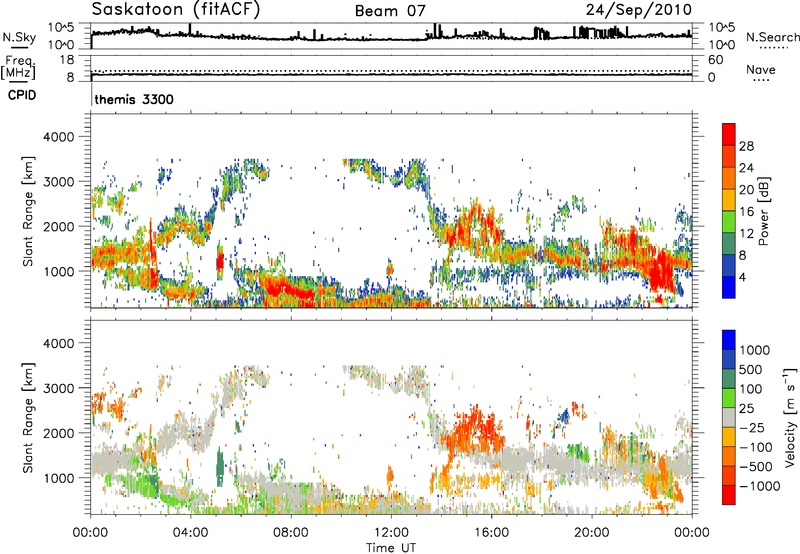This screenshot has height=554, width=800.
Task: Click the 16:00 time axis label
Action: coord(491,533)
